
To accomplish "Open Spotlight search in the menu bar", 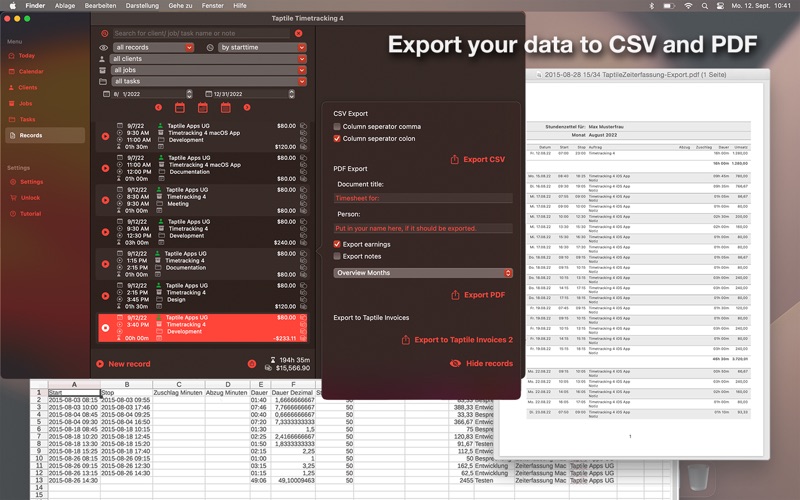I will pyautogui.click(x=705, y=6).
